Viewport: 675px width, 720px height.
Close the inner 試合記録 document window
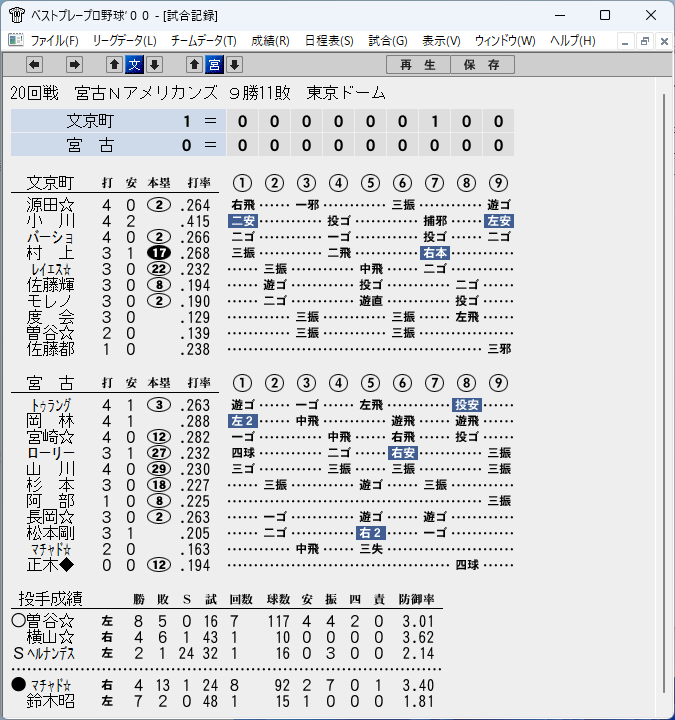pos(664,41)
